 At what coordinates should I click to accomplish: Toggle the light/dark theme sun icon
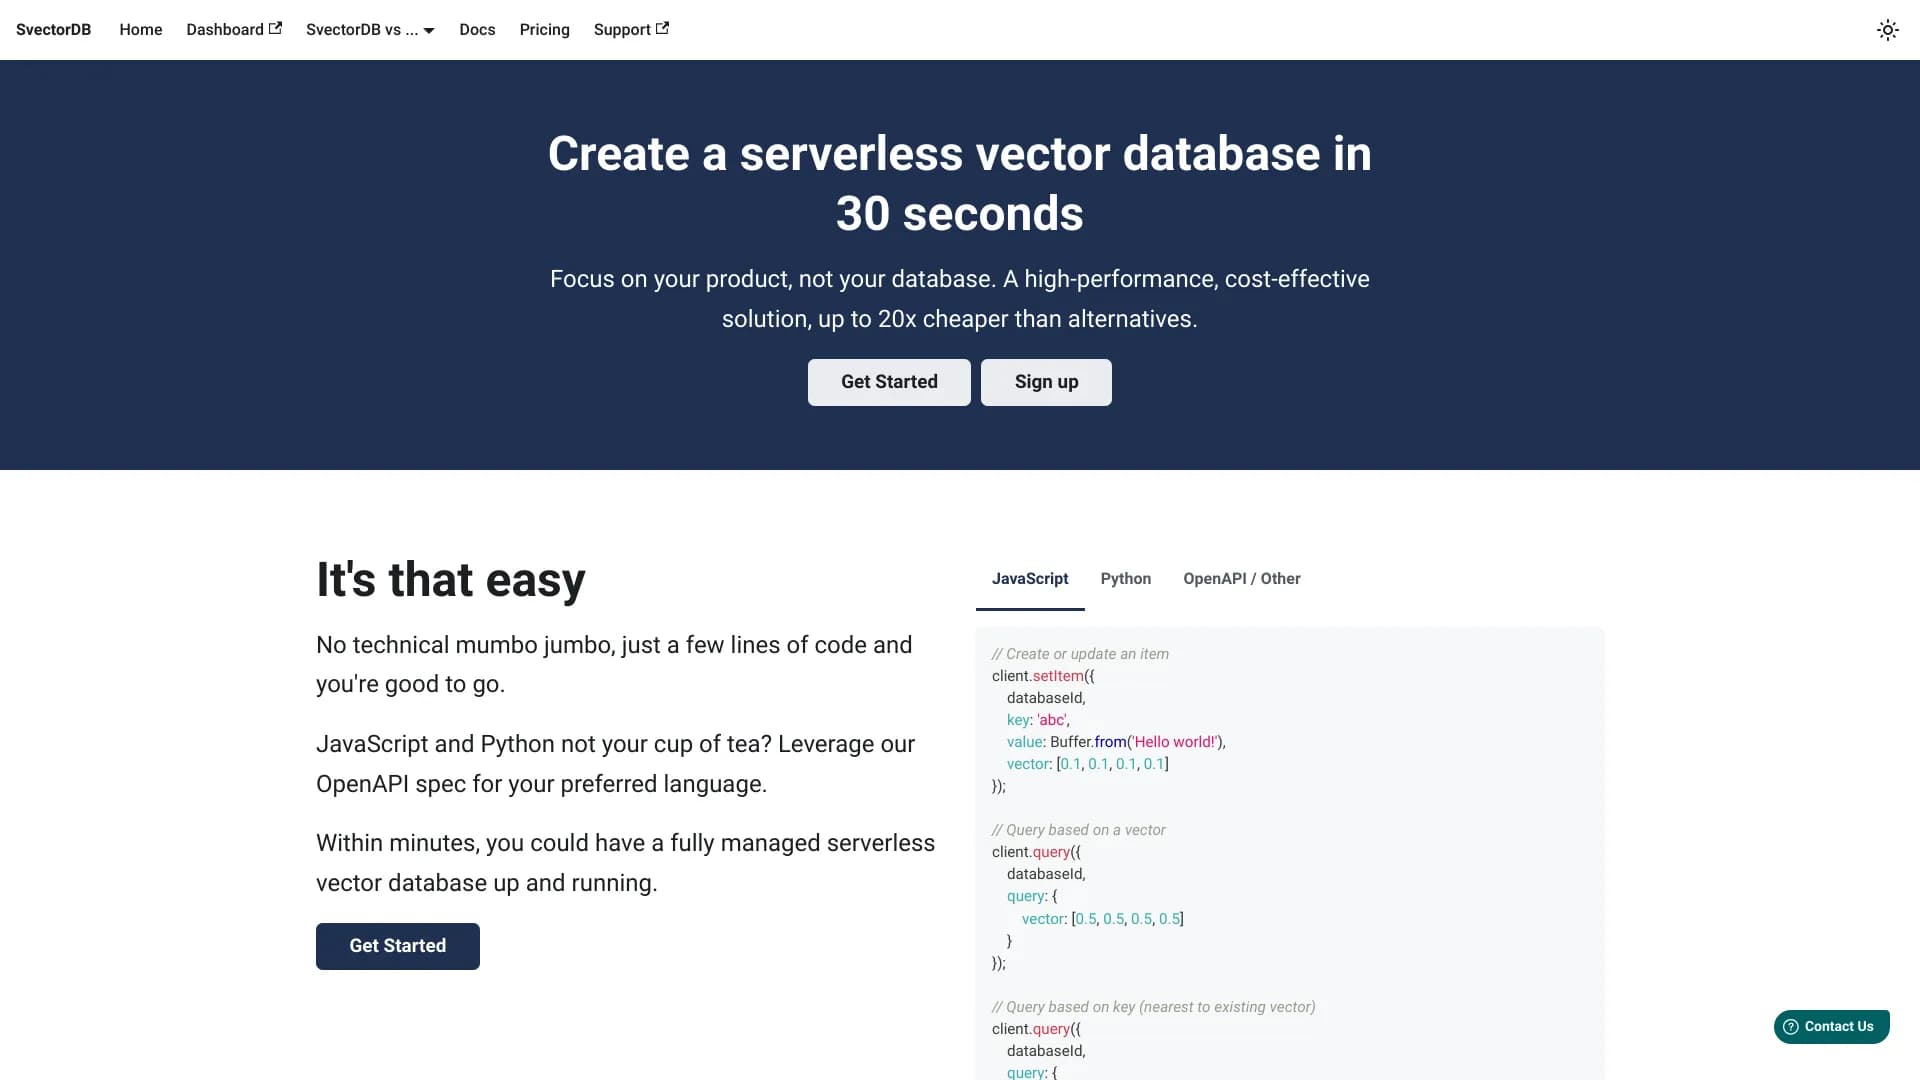click(1888, 30)
